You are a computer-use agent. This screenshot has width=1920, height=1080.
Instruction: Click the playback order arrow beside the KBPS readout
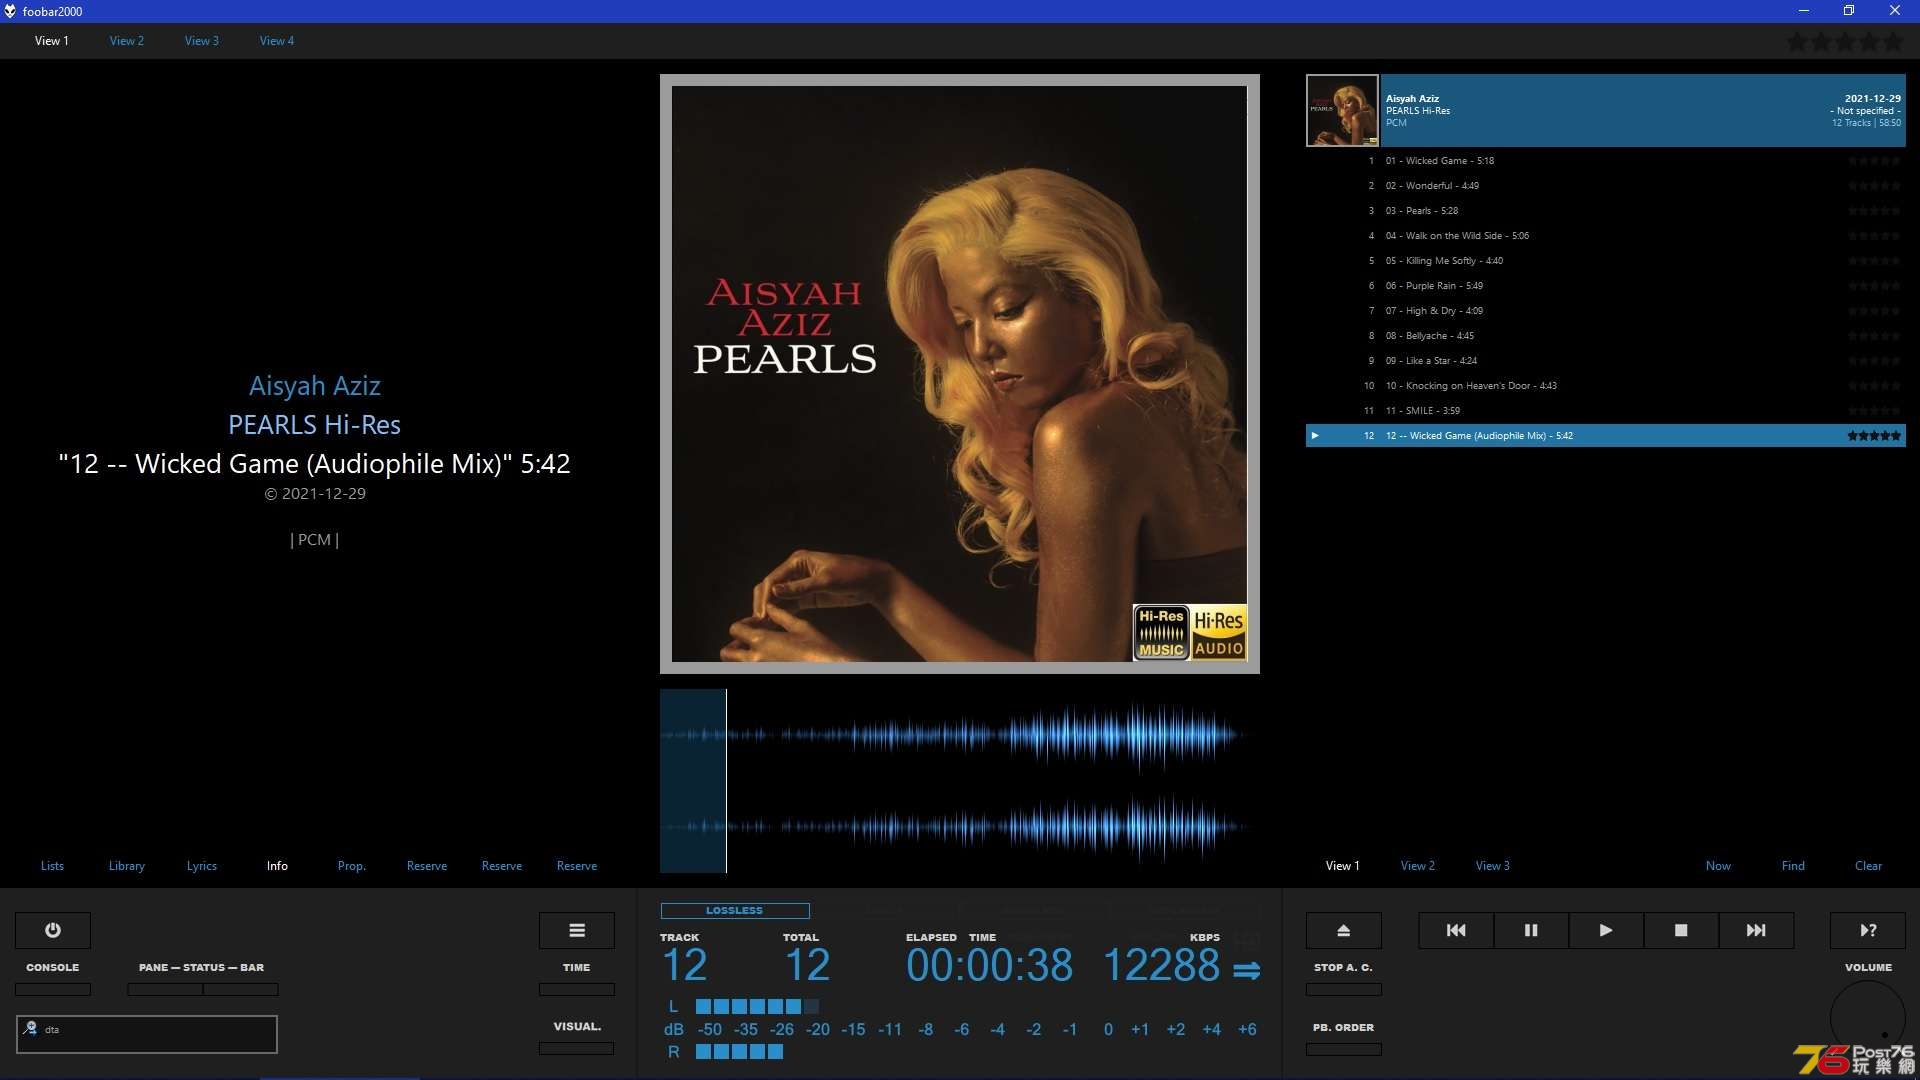pos(1247,970)
